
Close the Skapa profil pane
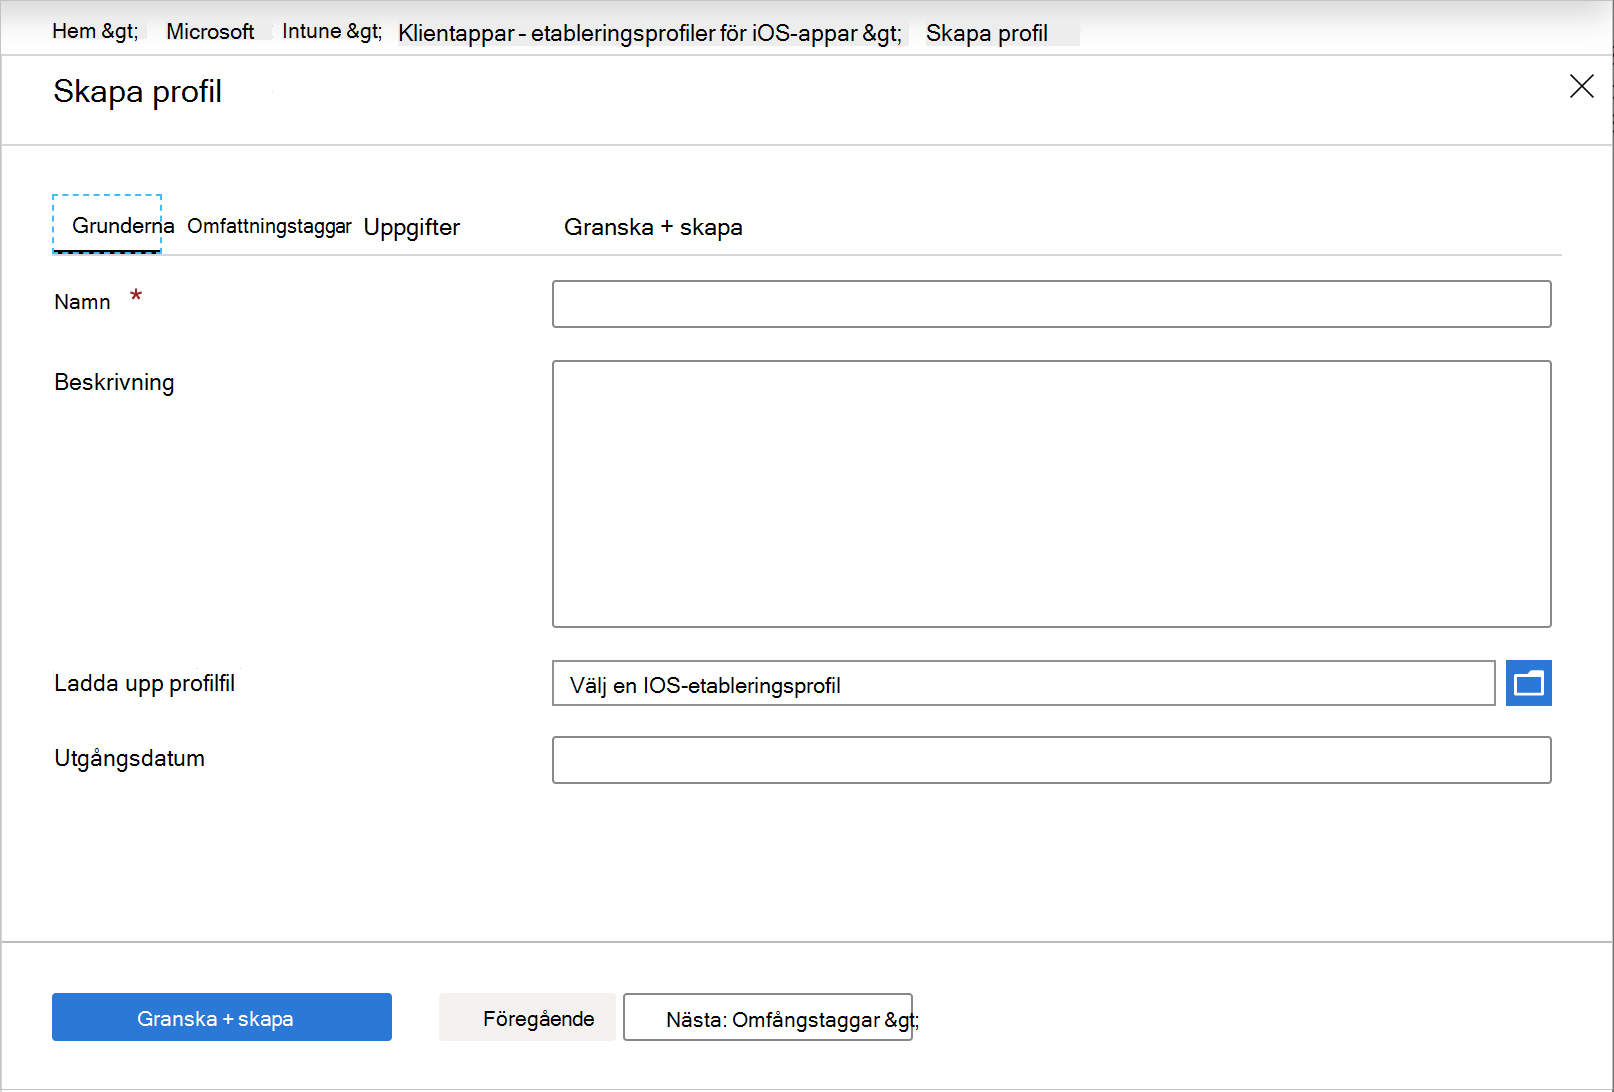1581,86
